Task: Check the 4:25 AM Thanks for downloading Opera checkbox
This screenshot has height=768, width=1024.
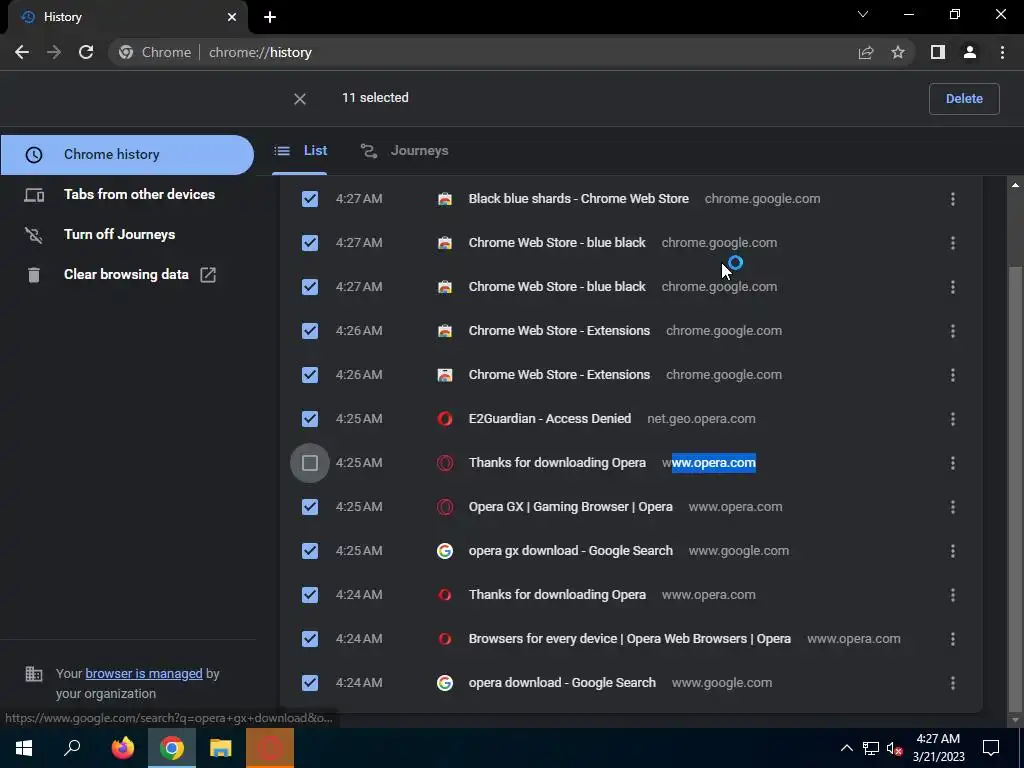Action: click(310, 462)
